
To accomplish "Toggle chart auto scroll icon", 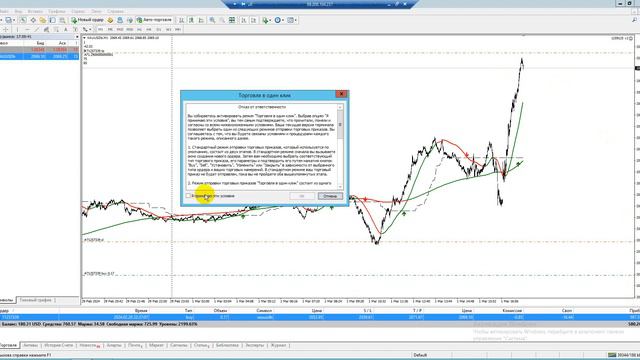I will [244, 20].
